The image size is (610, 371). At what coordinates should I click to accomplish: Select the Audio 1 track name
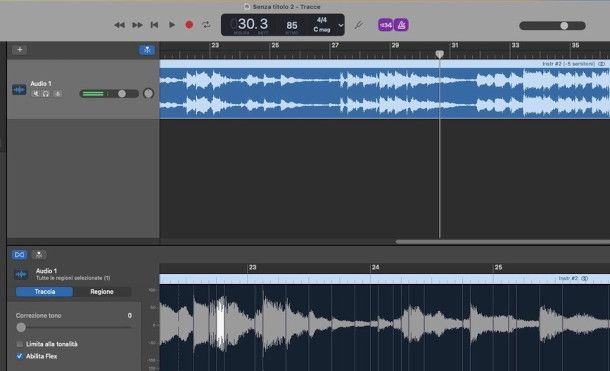(x=41, y=84)
